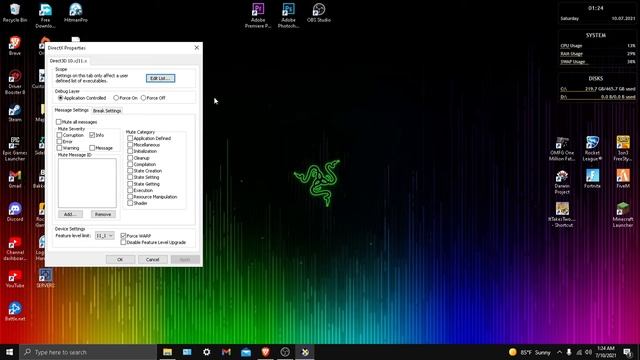Select the Minecraft Launcher desktop icon

pos(623,215)
